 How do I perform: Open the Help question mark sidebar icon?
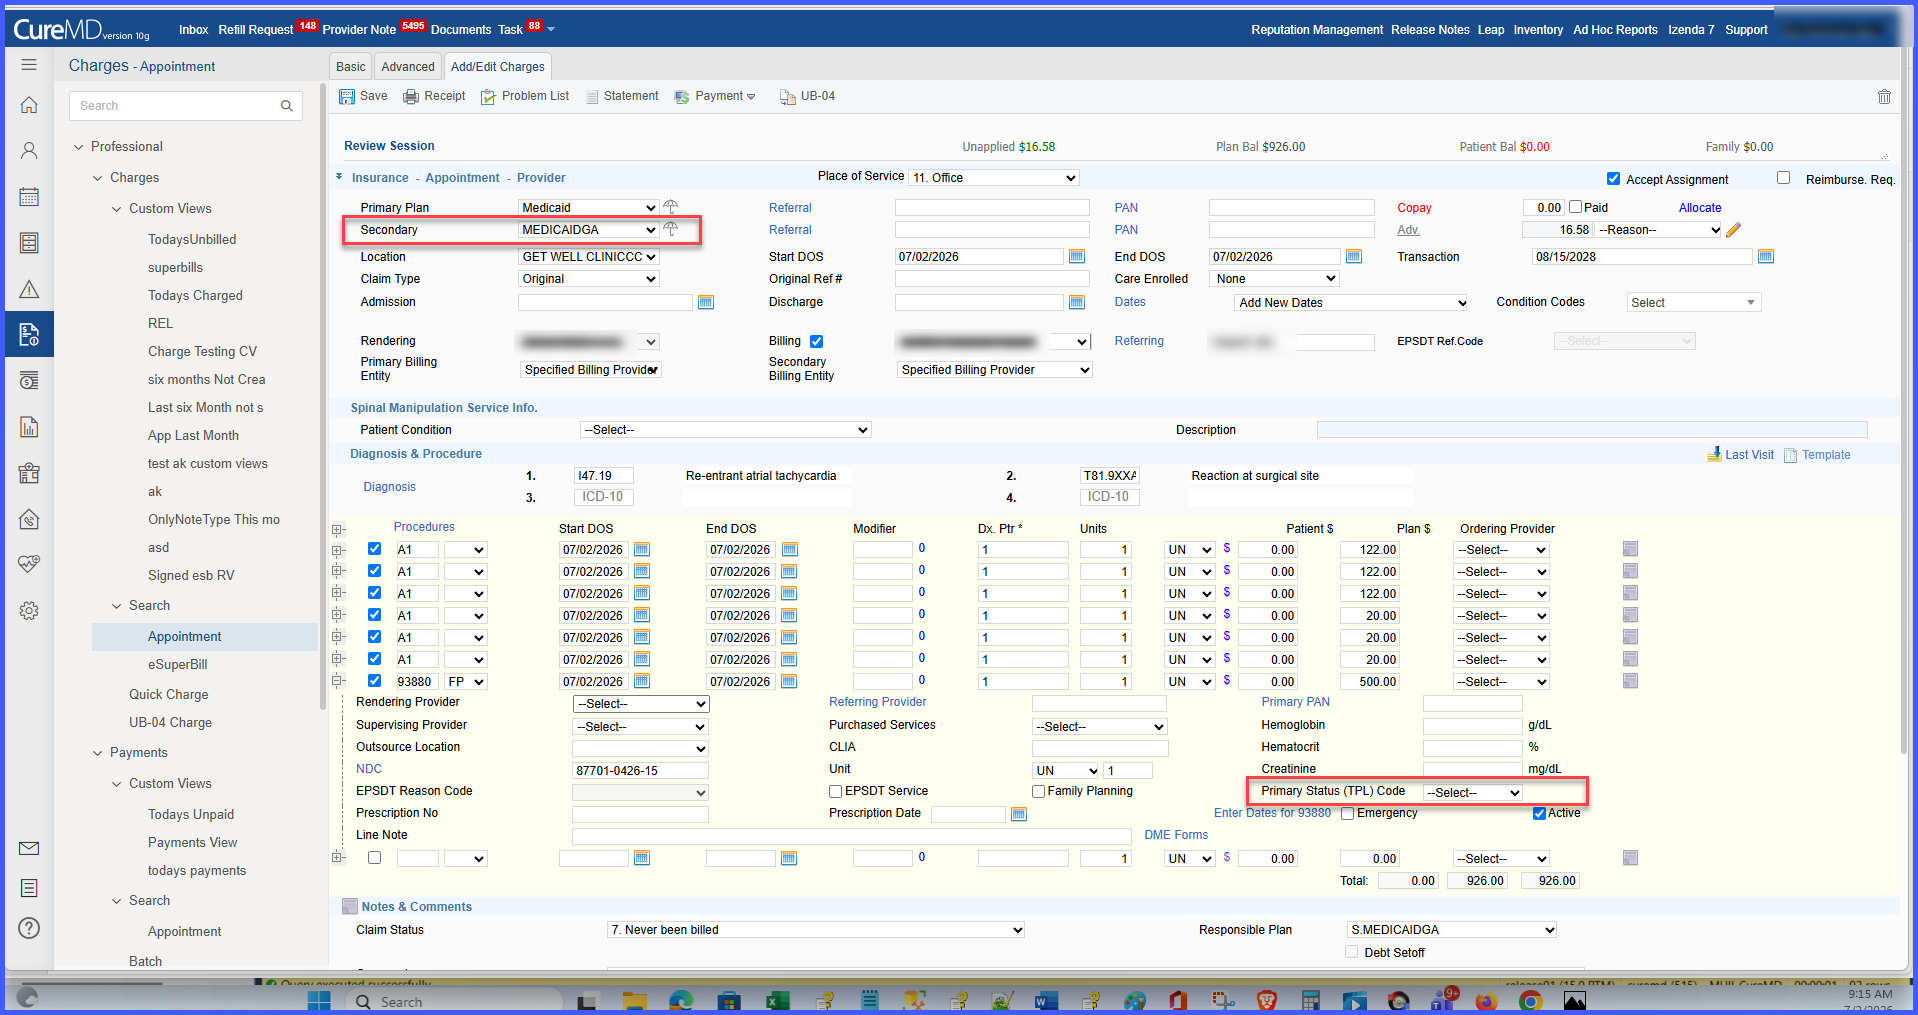click(29, 928)
